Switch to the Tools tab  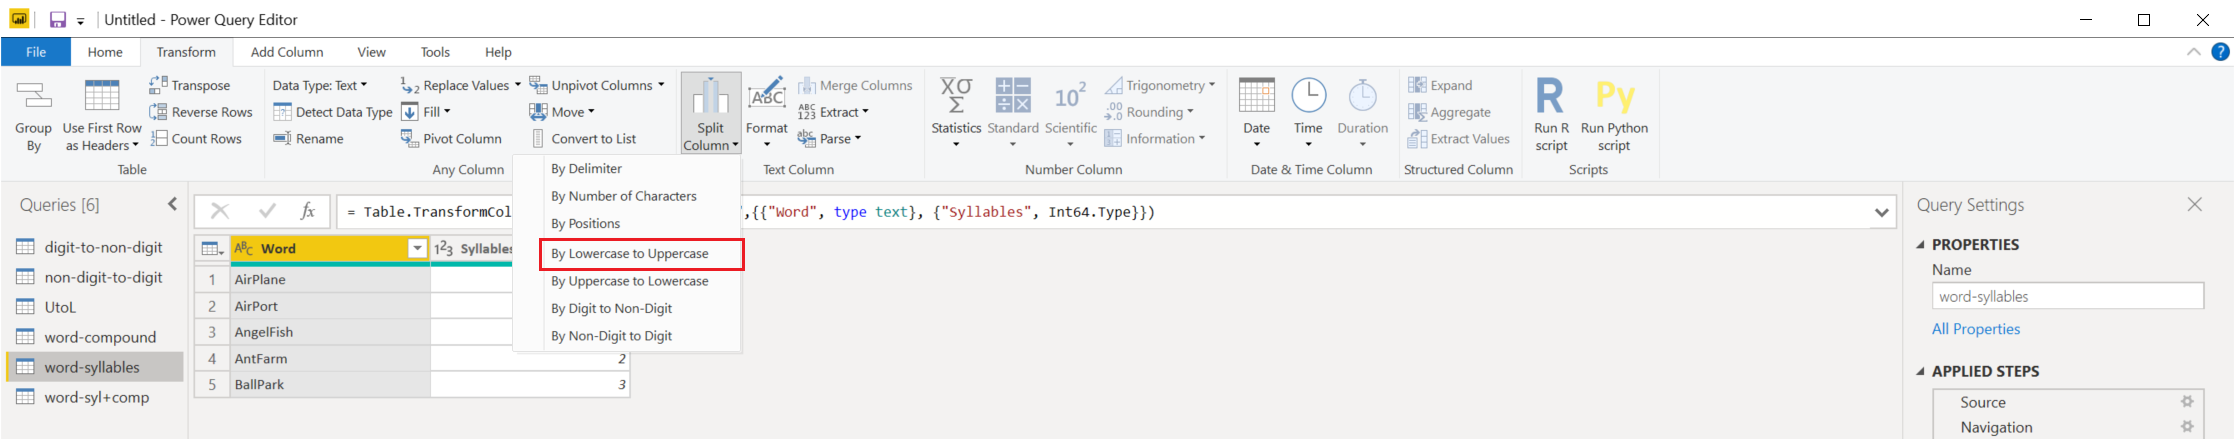[435, 52]
